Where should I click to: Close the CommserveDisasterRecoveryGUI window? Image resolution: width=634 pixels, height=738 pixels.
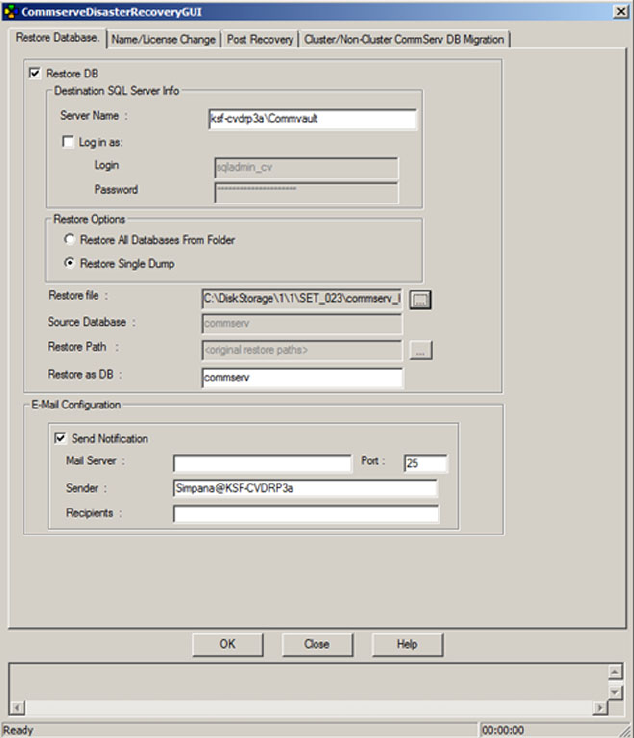click(x=621, y=11)
